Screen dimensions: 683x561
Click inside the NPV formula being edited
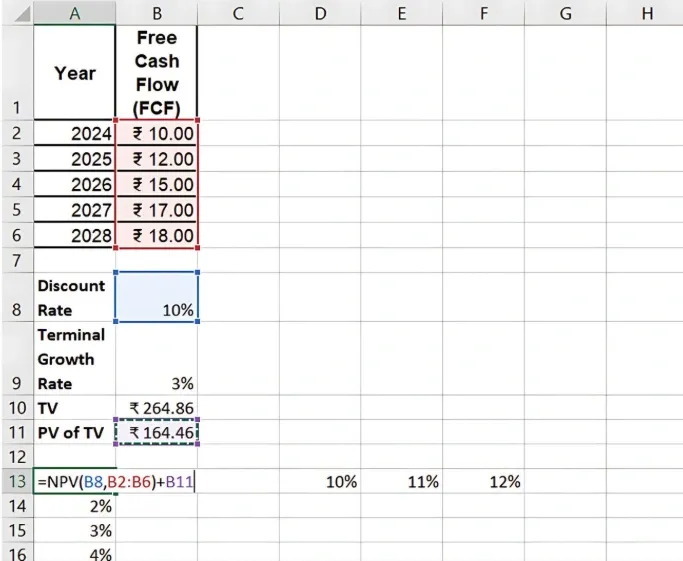coord(113,481)
